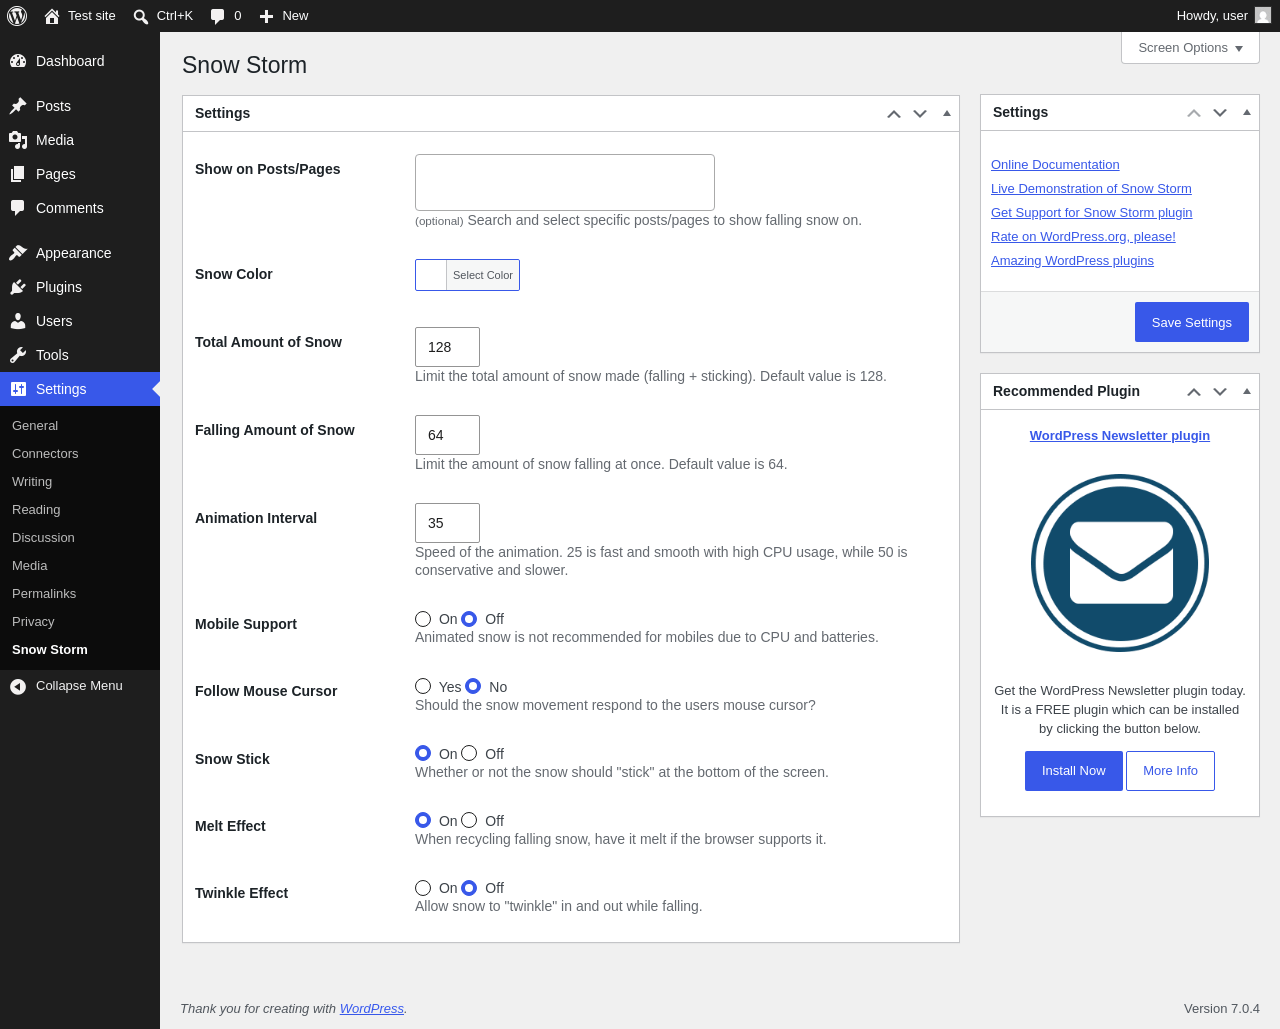Open Privacy settings

coord(33,622)
